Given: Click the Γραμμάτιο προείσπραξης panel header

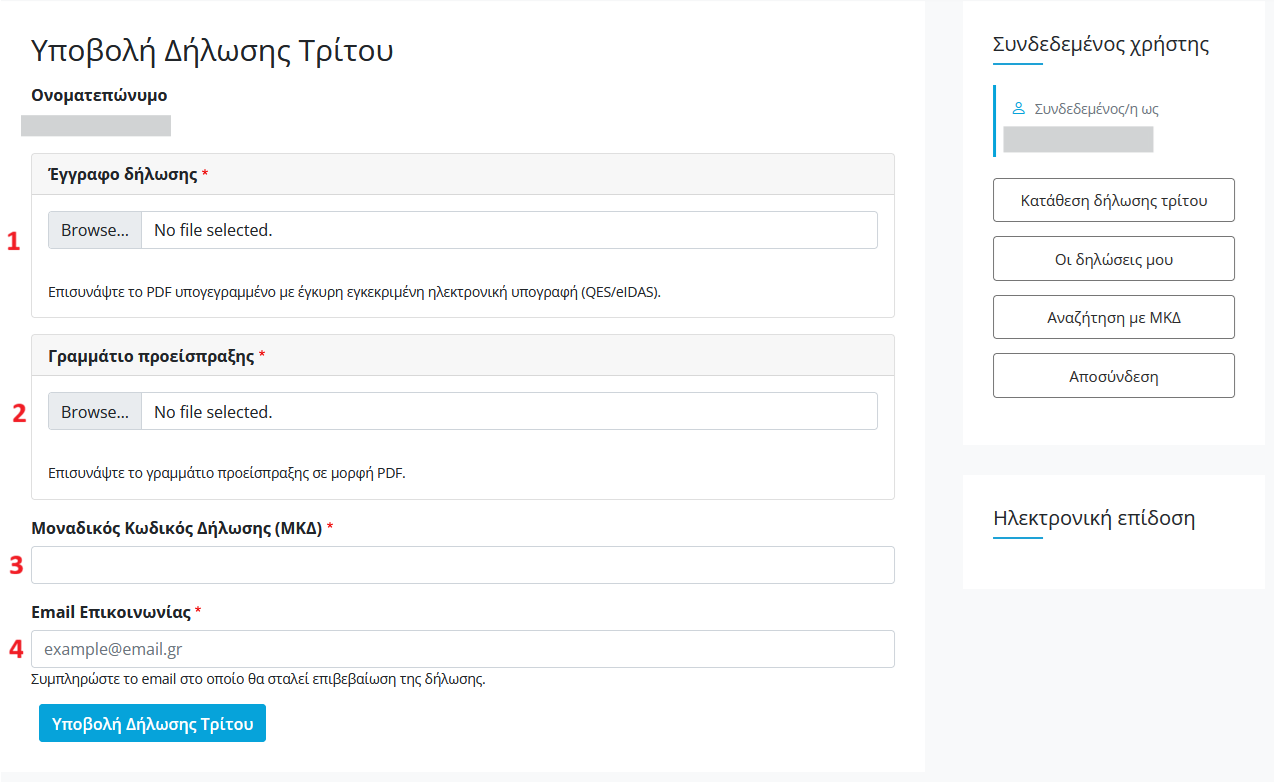Looking at the screenshot, I should point(463,356).
